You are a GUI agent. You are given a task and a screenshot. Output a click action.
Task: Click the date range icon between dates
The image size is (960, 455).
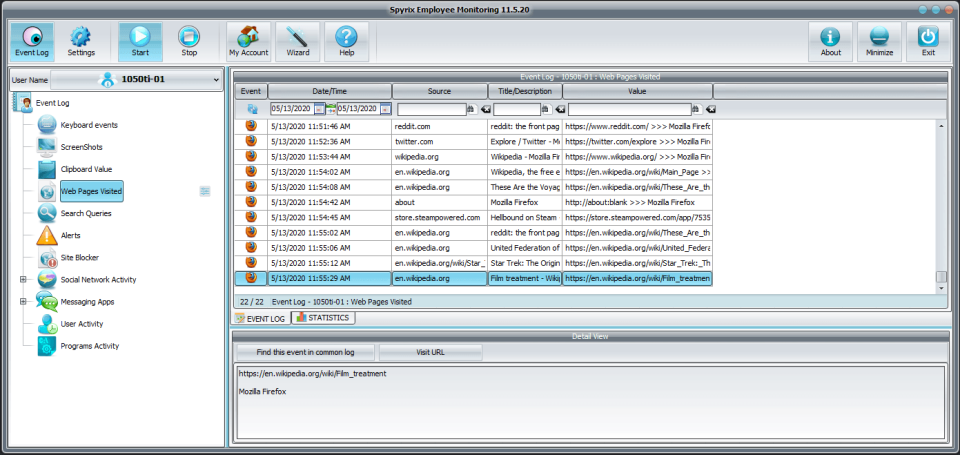[331, 109]
